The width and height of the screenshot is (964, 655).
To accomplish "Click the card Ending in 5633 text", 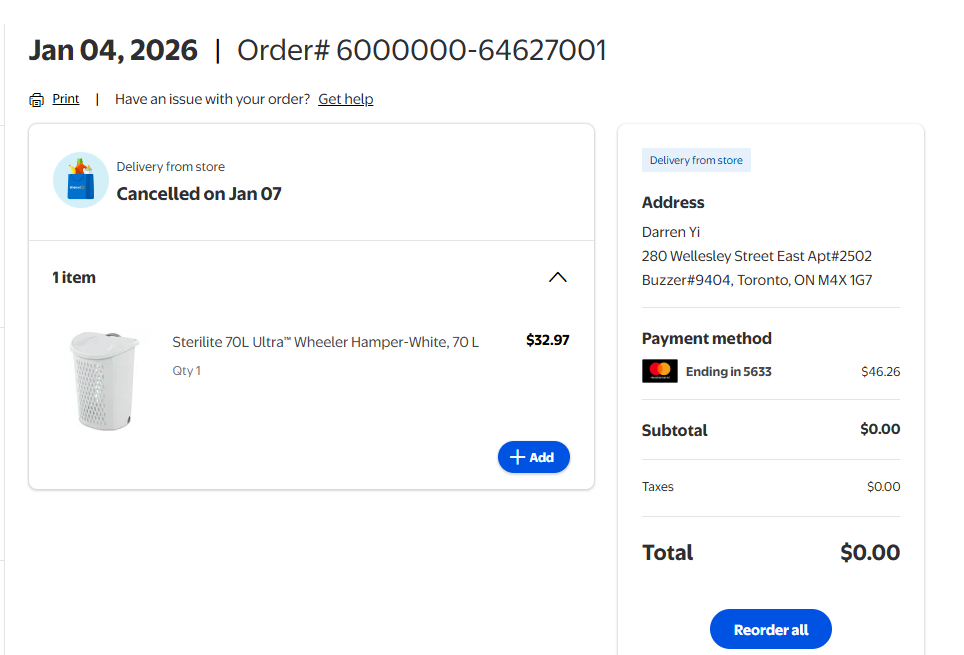I will click(728, 371).
